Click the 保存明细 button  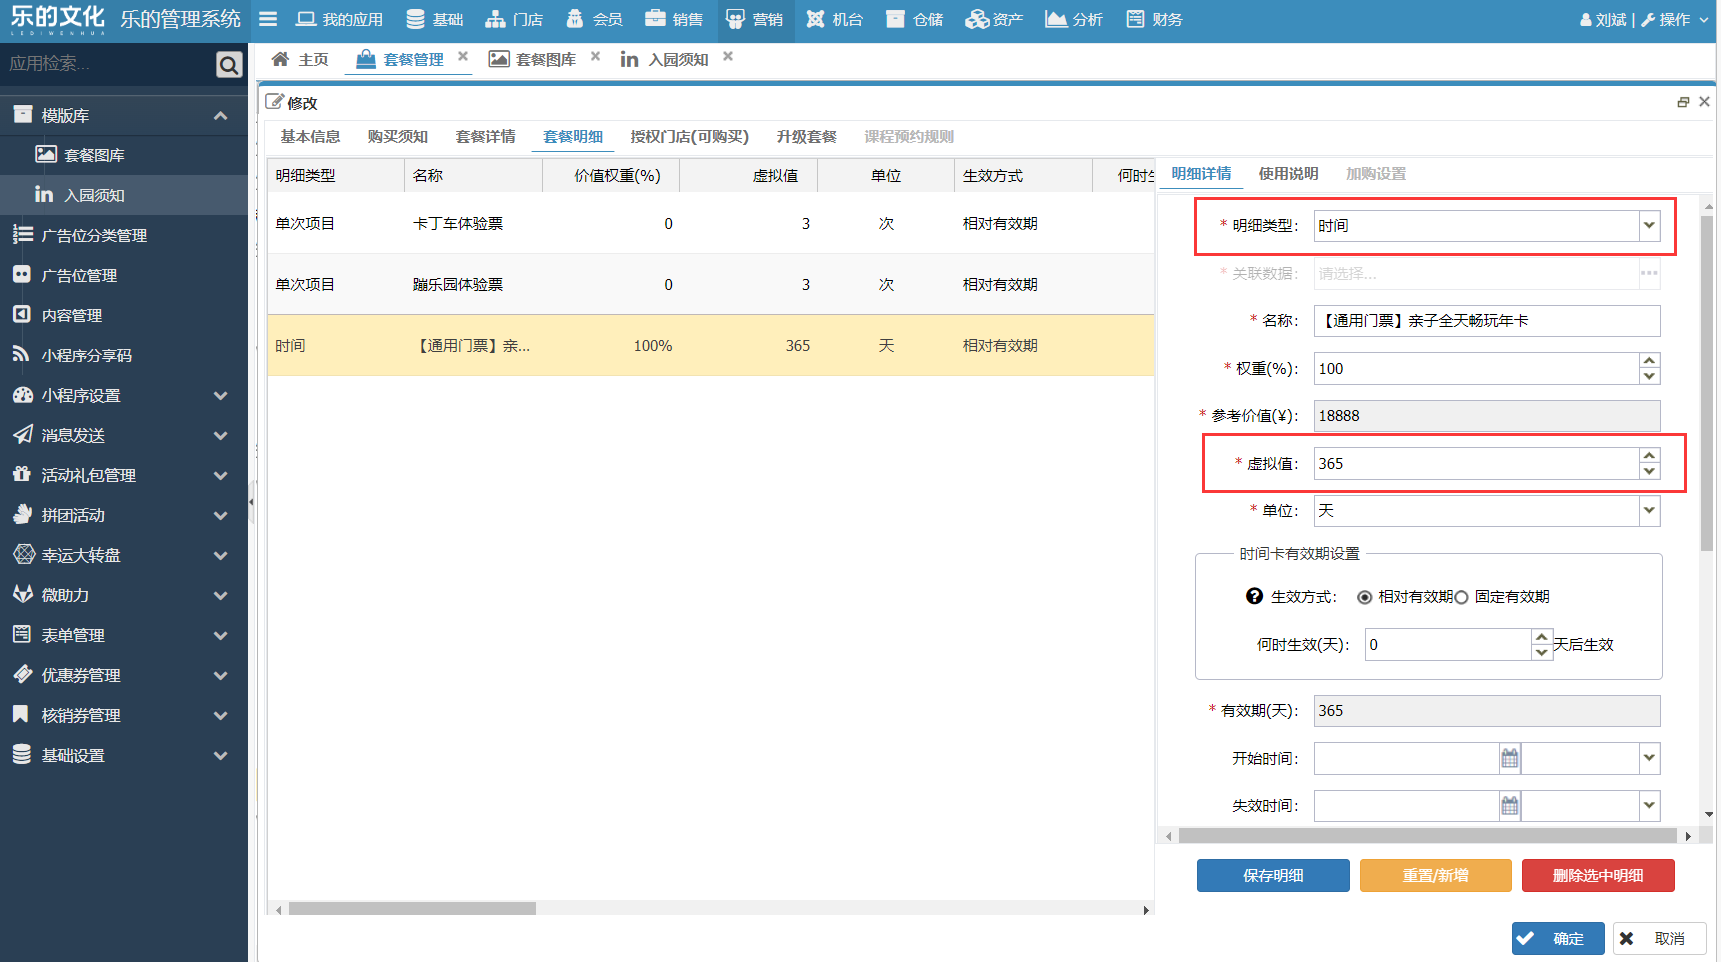click(x=1273, y=875)
